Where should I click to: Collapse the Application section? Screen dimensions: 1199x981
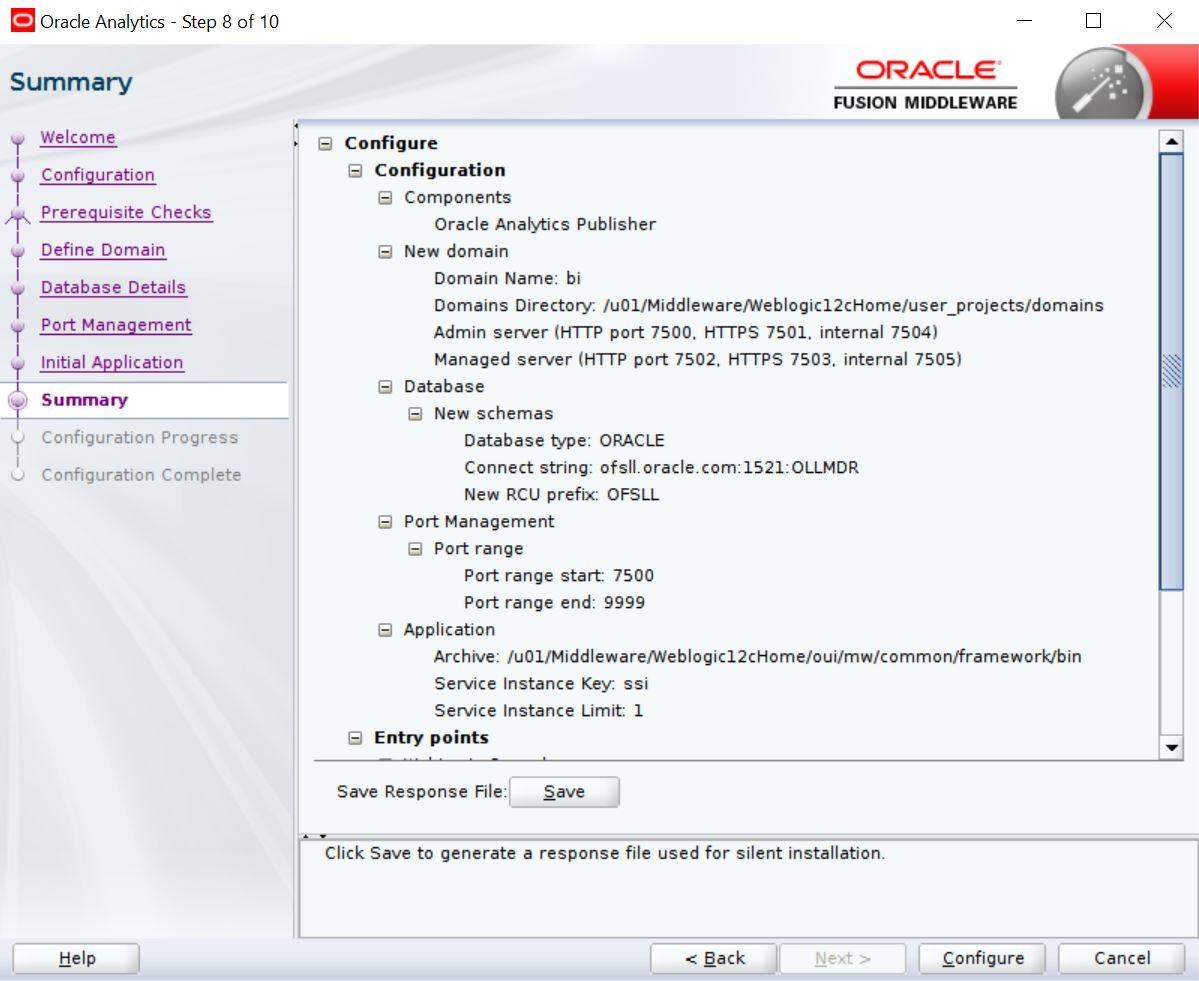click(385, 630)
